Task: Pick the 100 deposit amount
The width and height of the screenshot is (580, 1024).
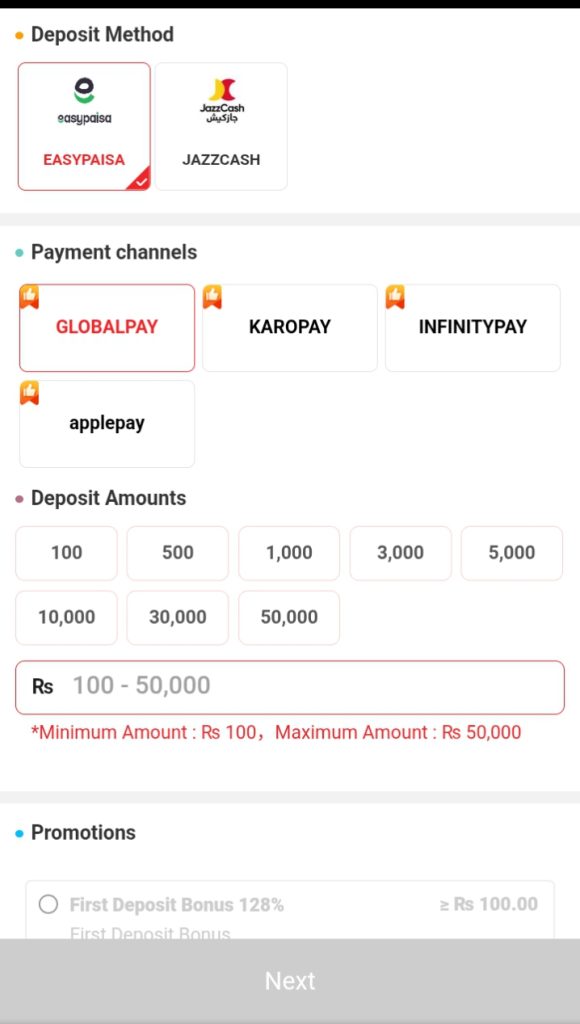Action: [67, 553]
